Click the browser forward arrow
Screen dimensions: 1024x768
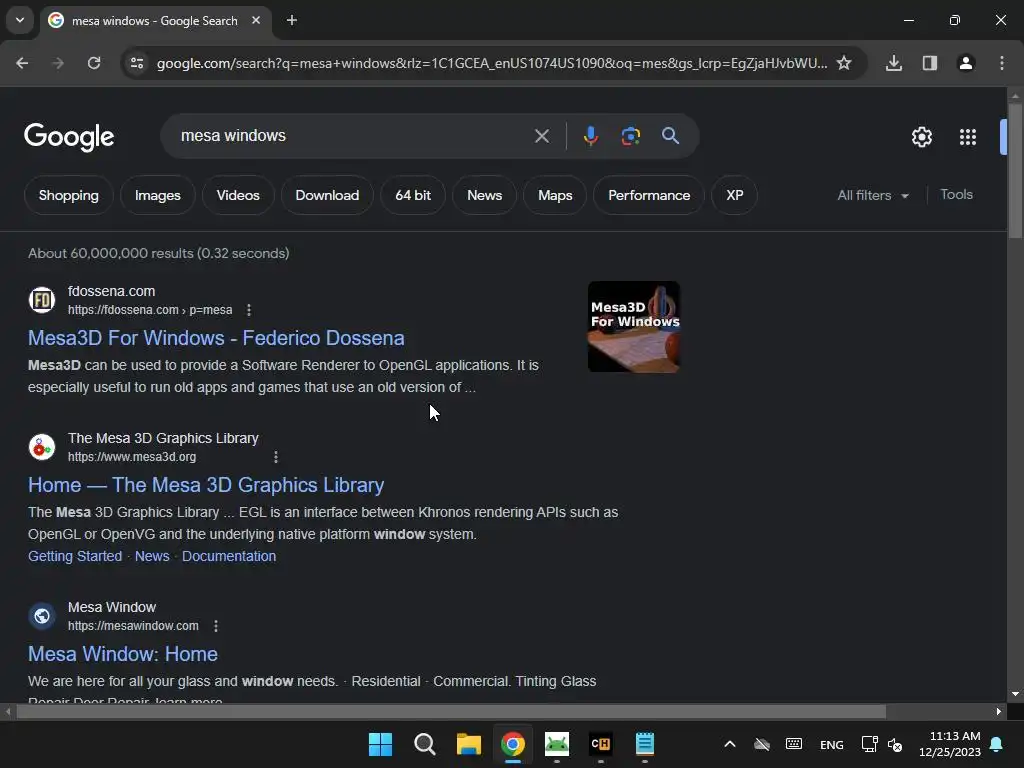pyautogui.click(x=58, y=63)
